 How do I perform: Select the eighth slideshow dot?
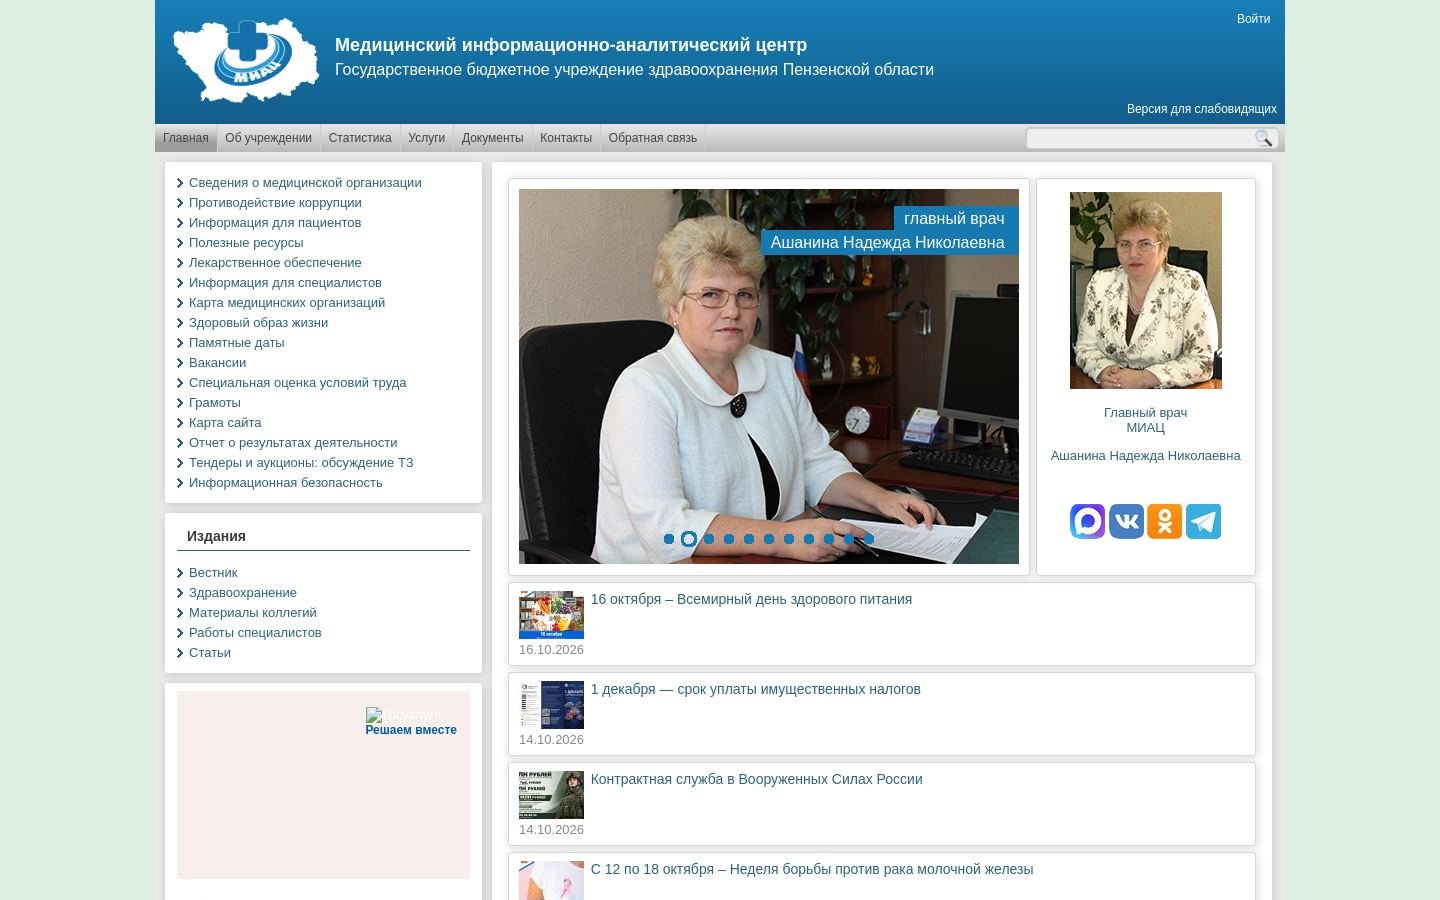pos(809,539)
